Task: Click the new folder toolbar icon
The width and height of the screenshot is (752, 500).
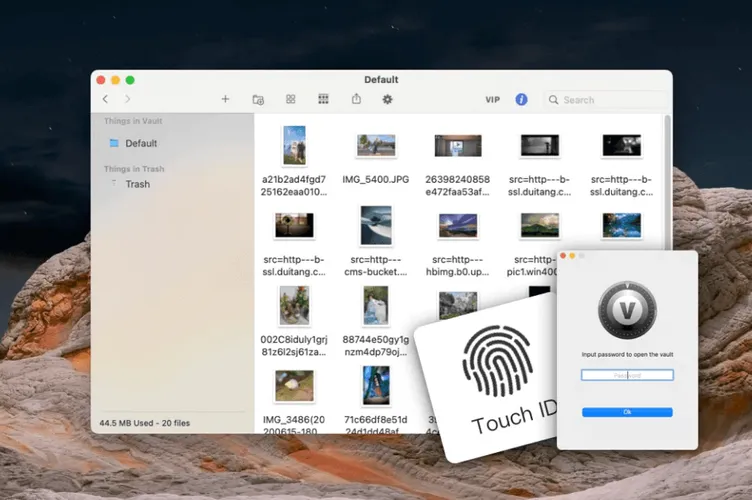Action: [258, 99]
